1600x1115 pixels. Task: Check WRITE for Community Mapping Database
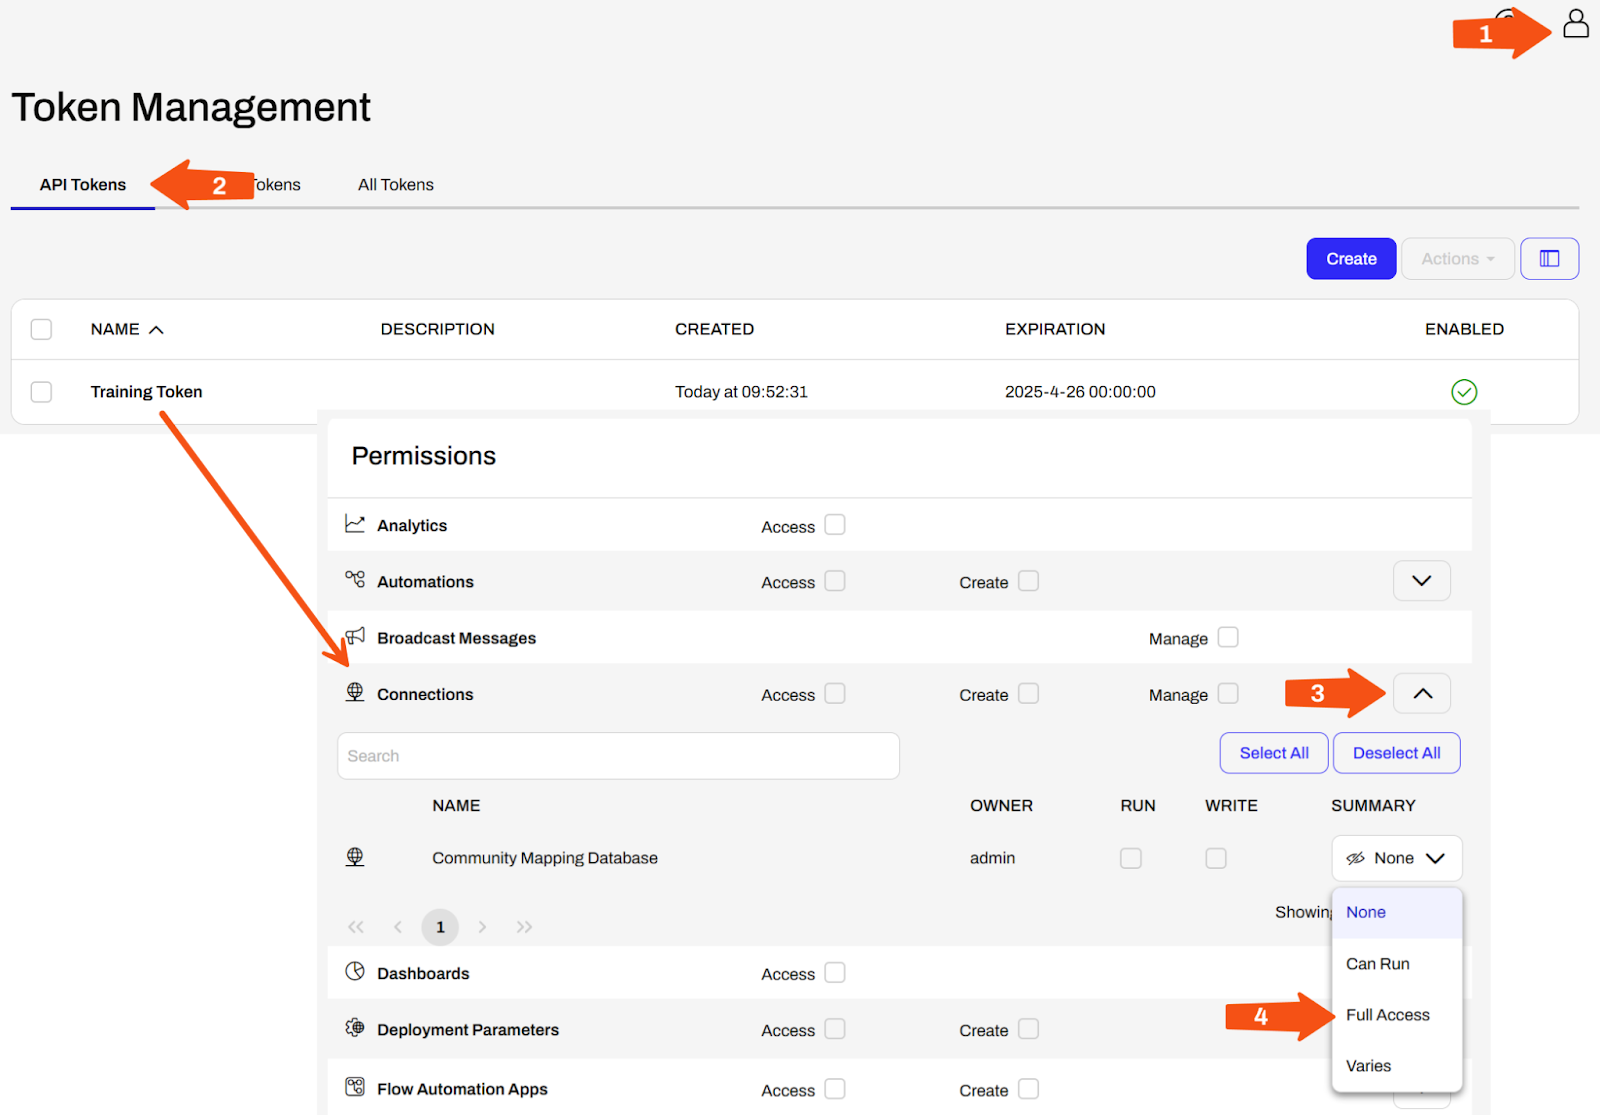(1216, 858)
